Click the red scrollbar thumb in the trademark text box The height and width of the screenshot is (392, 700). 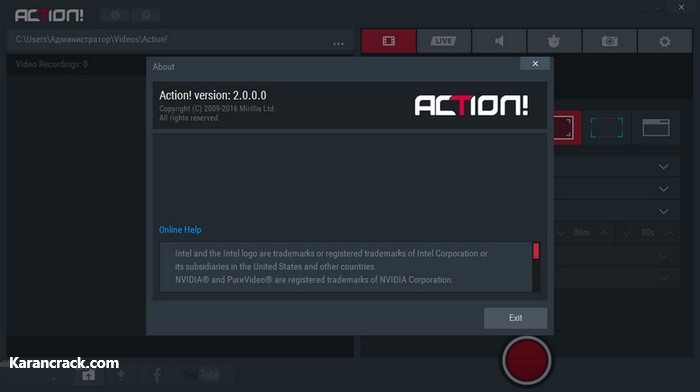[536, 251]
